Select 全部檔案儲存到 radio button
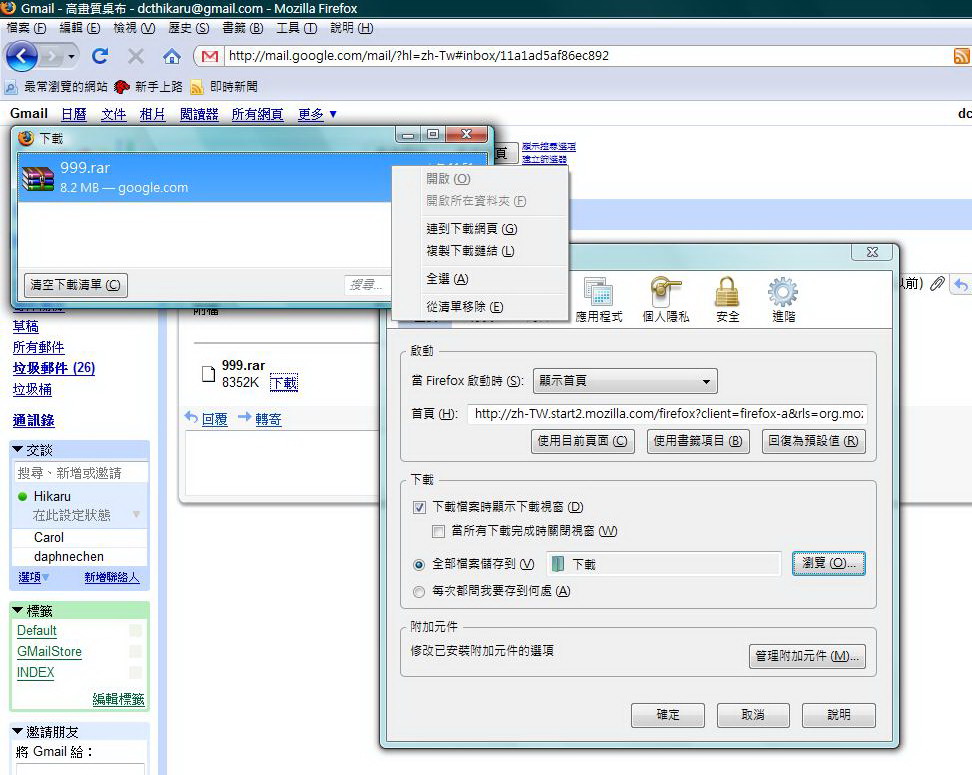Viewport: 972px width, 775px height. pyautogui.click(x=419, y=564)
